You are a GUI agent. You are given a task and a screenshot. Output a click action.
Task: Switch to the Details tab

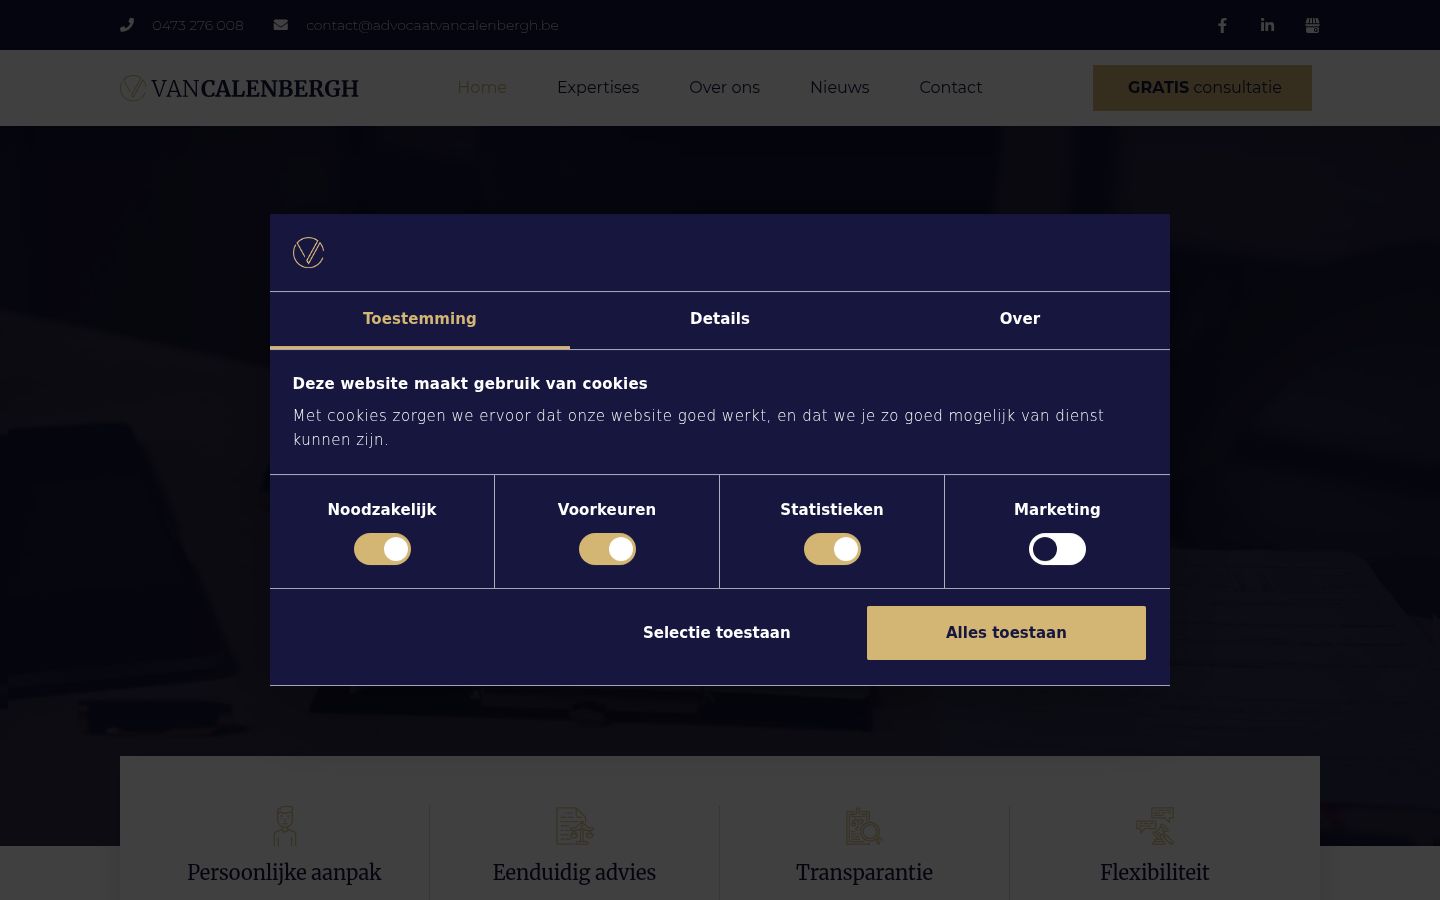click(720, 319)
